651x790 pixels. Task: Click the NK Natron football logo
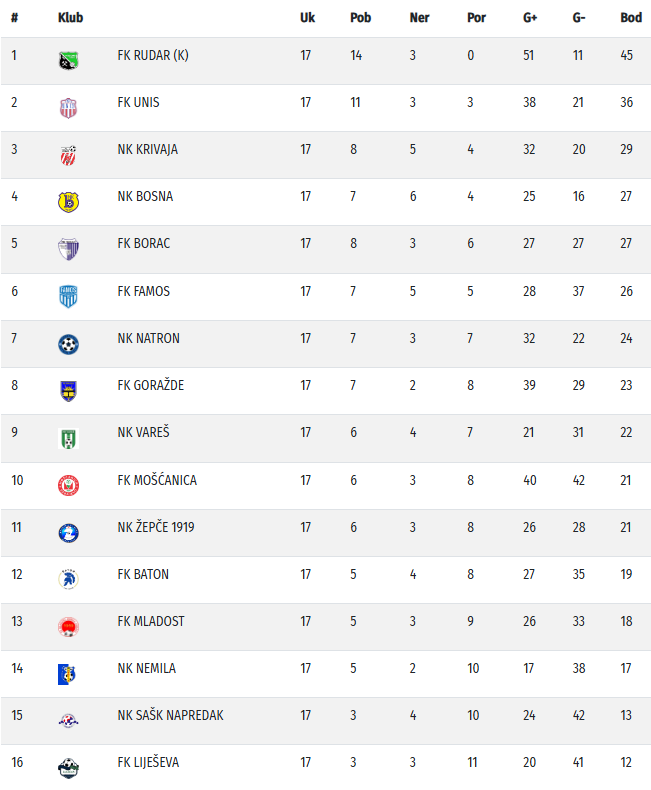68,343
